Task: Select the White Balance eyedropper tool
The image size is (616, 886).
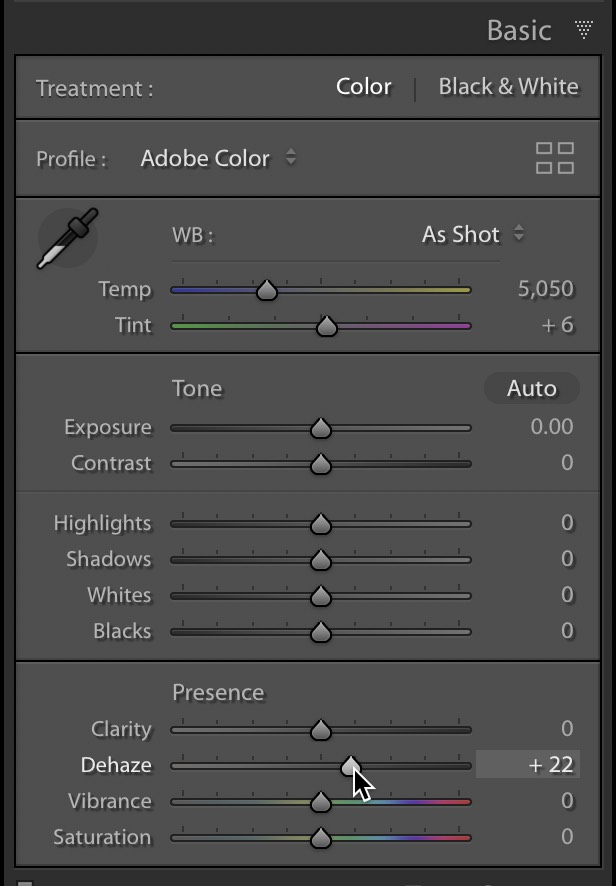Action: coord(68,239)
